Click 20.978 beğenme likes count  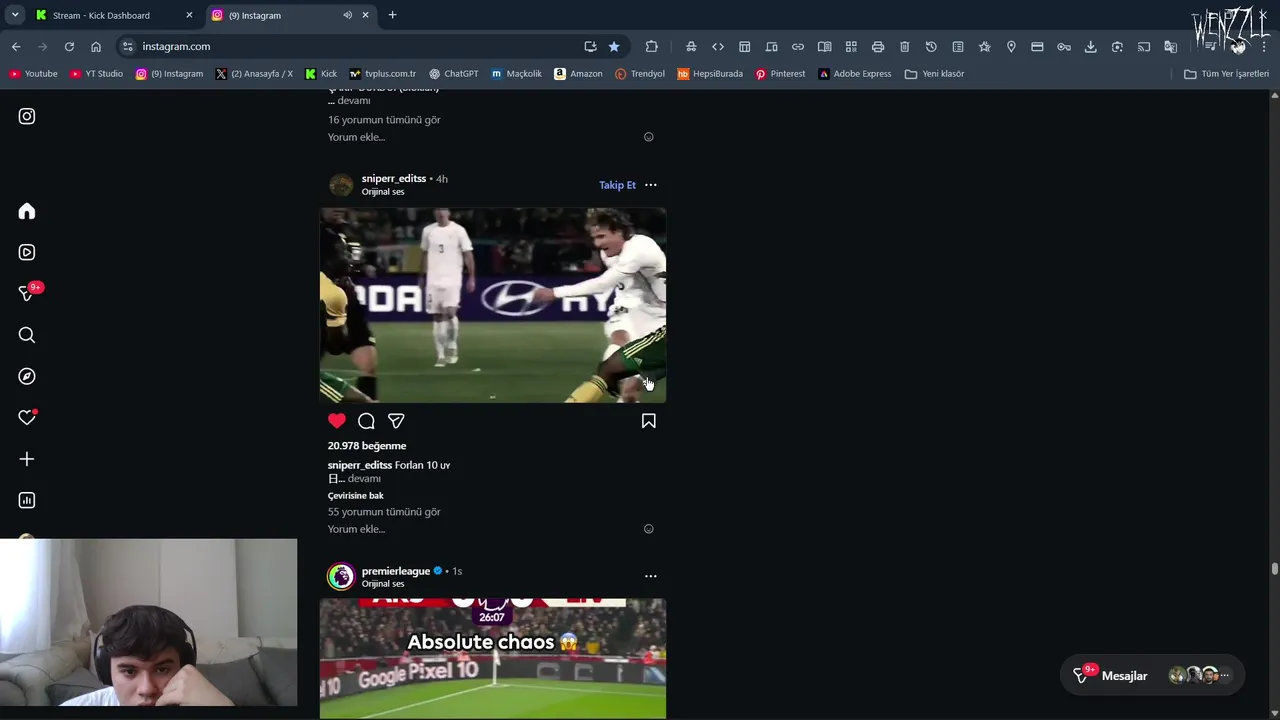[366, 446]
